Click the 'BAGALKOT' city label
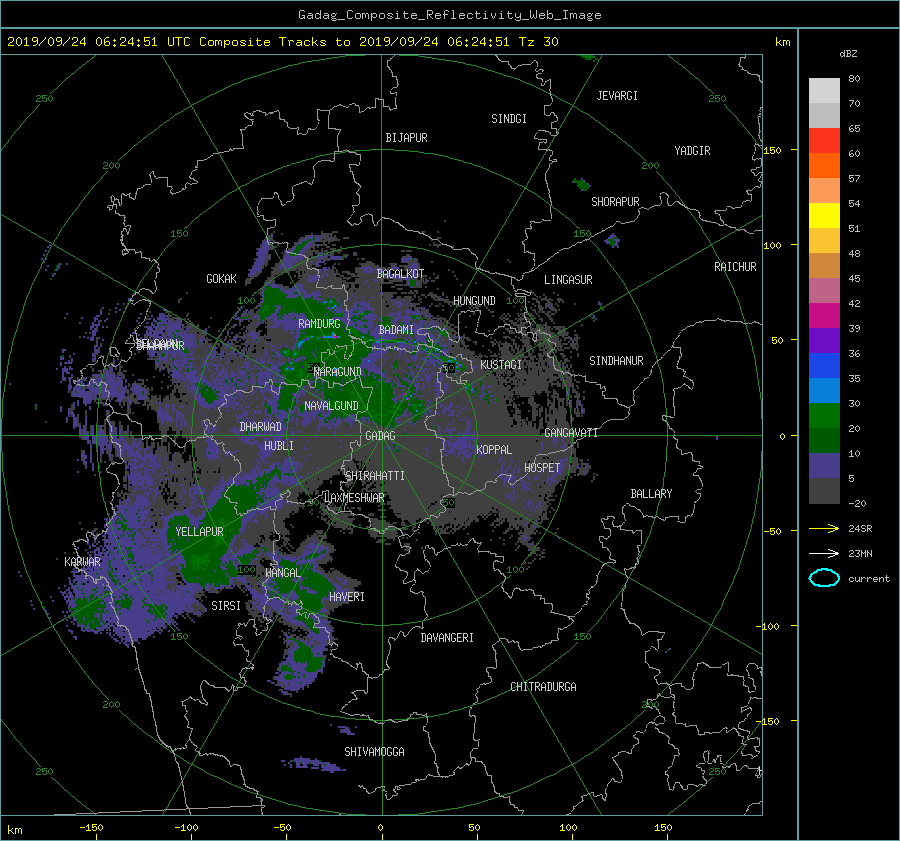This screenshot has height=841, width=900. (400, 274)
